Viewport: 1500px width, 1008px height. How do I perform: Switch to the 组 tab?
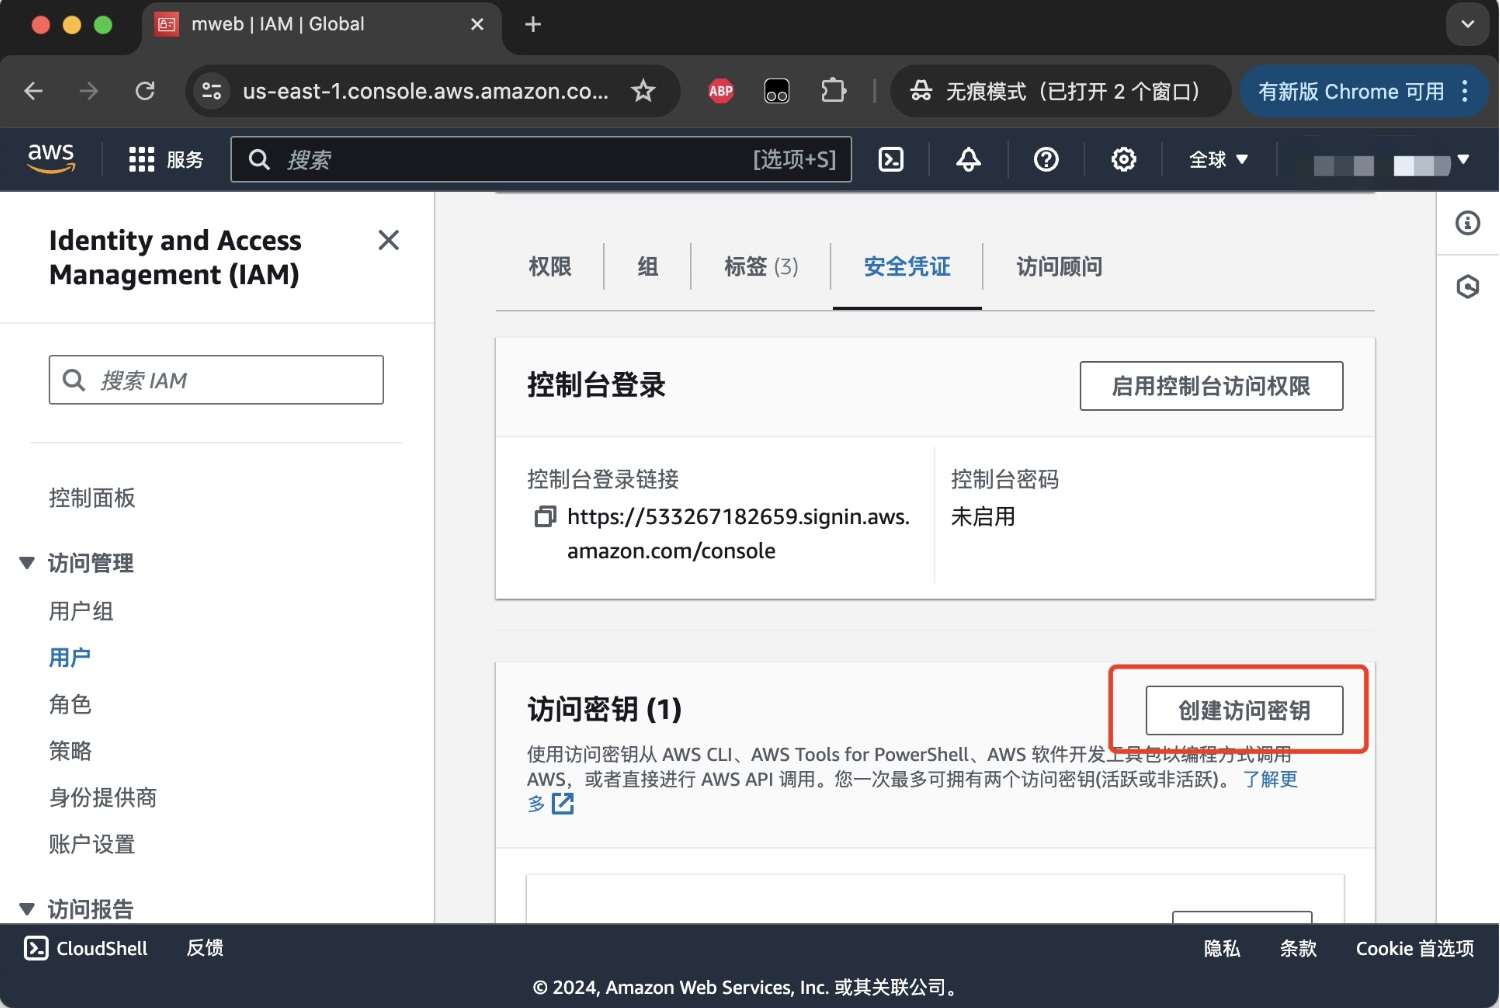click(x=648, y=266)
